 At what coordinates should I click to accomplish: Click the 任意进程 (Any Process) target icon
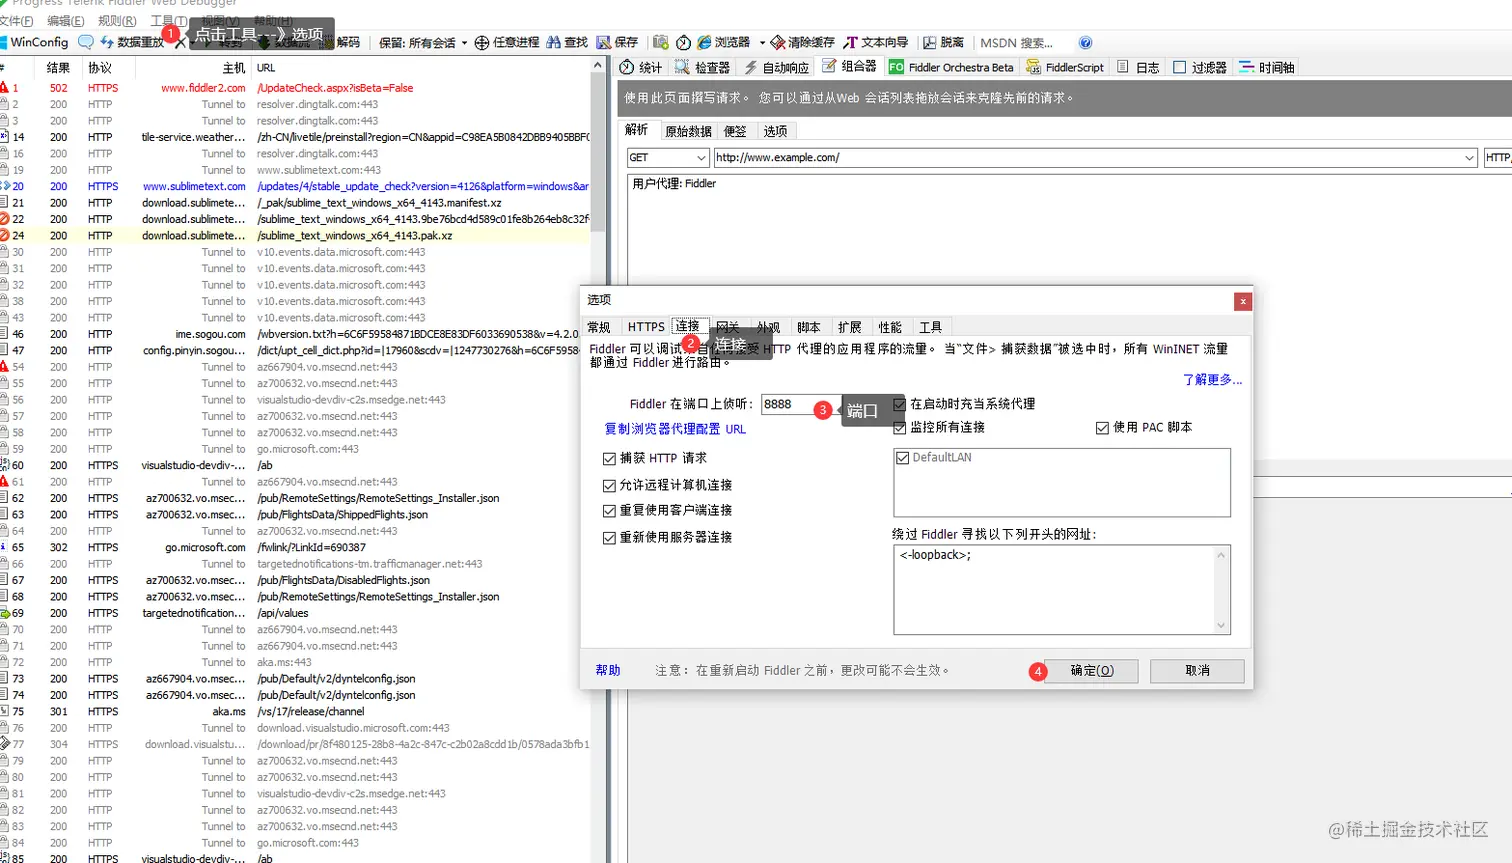482,42
